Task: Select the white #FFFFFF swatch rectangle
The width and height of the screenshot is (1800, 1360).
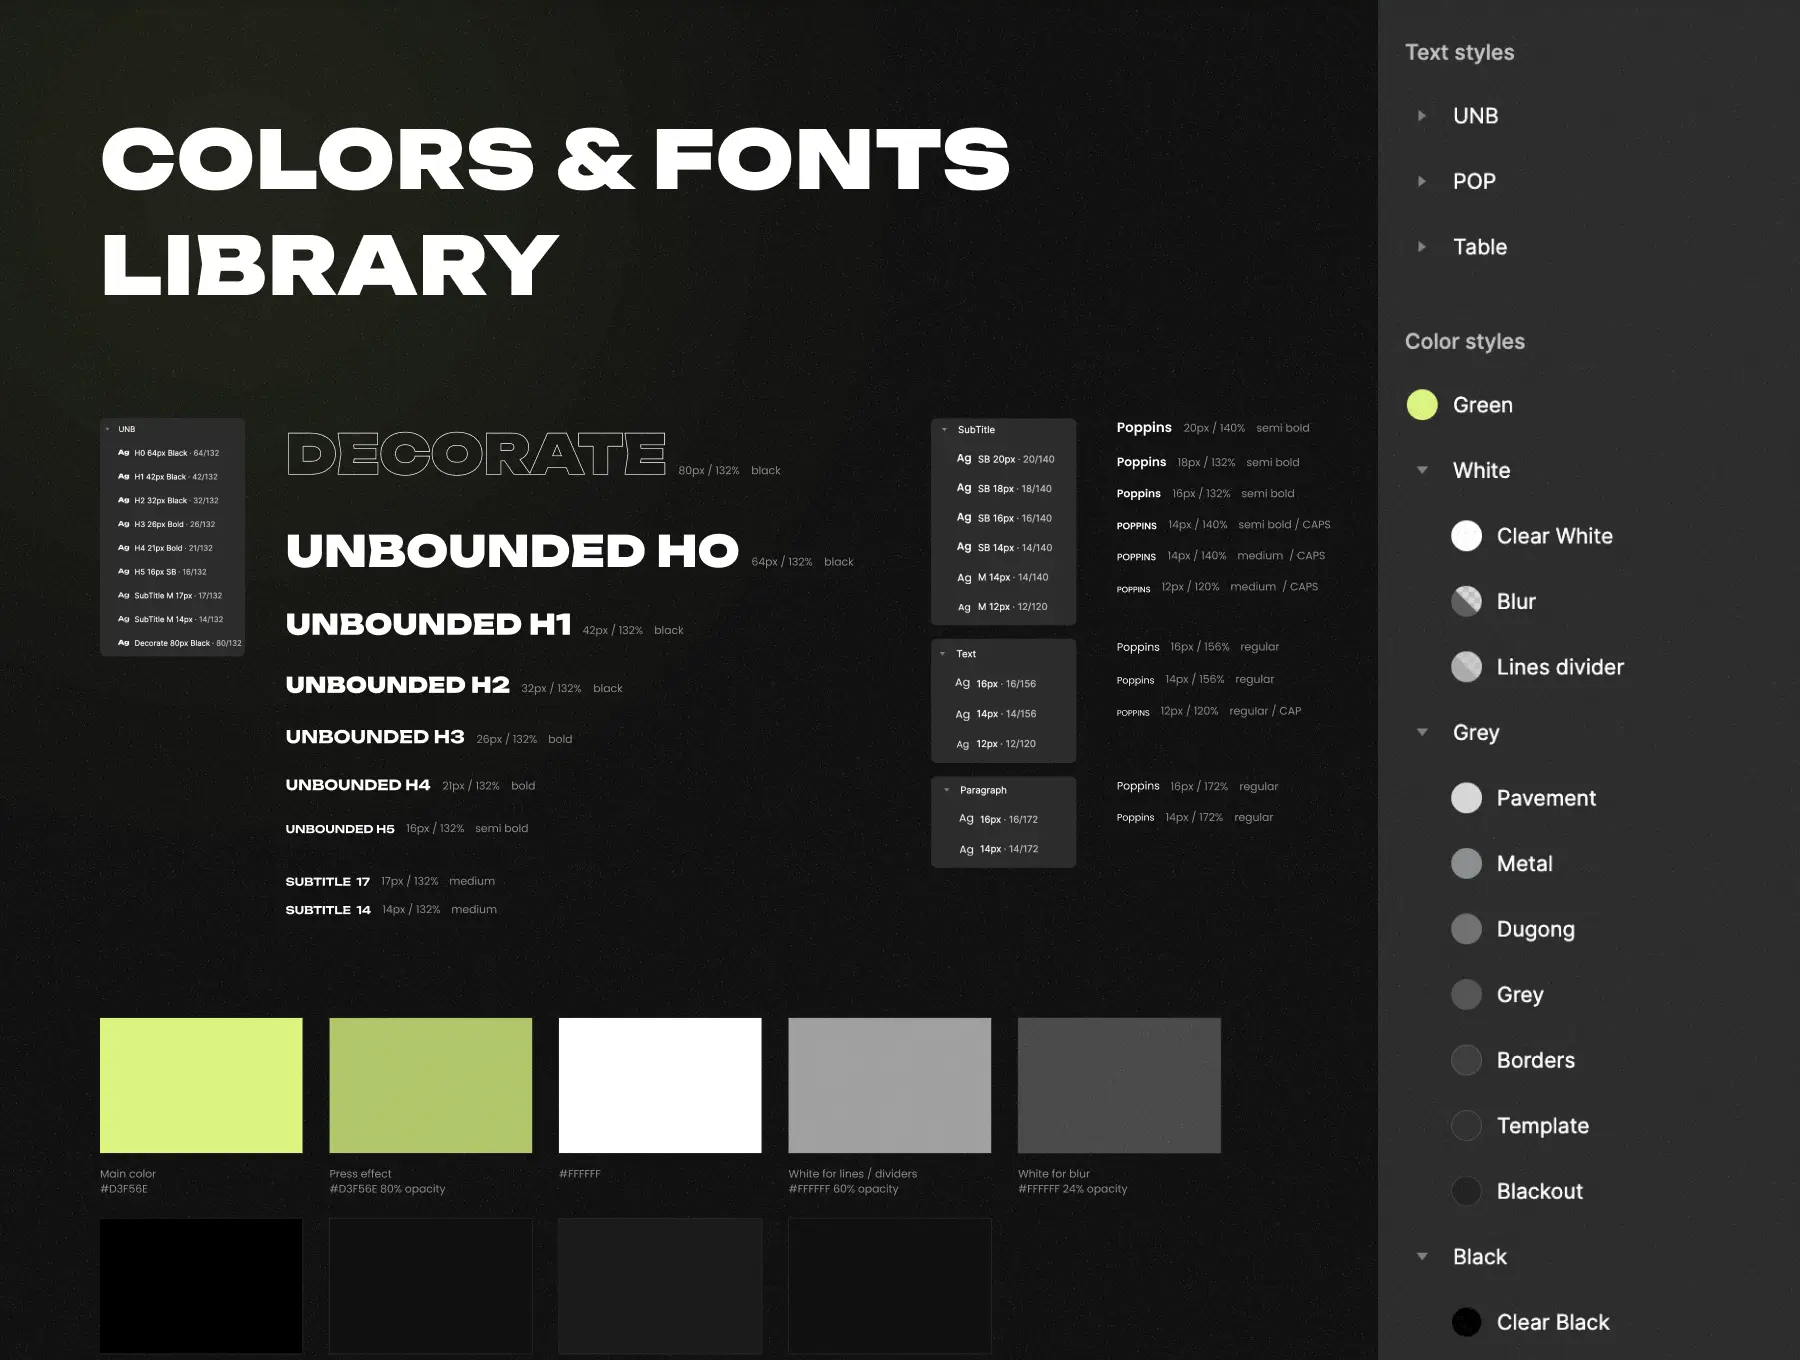Action: click(660, 1085)
